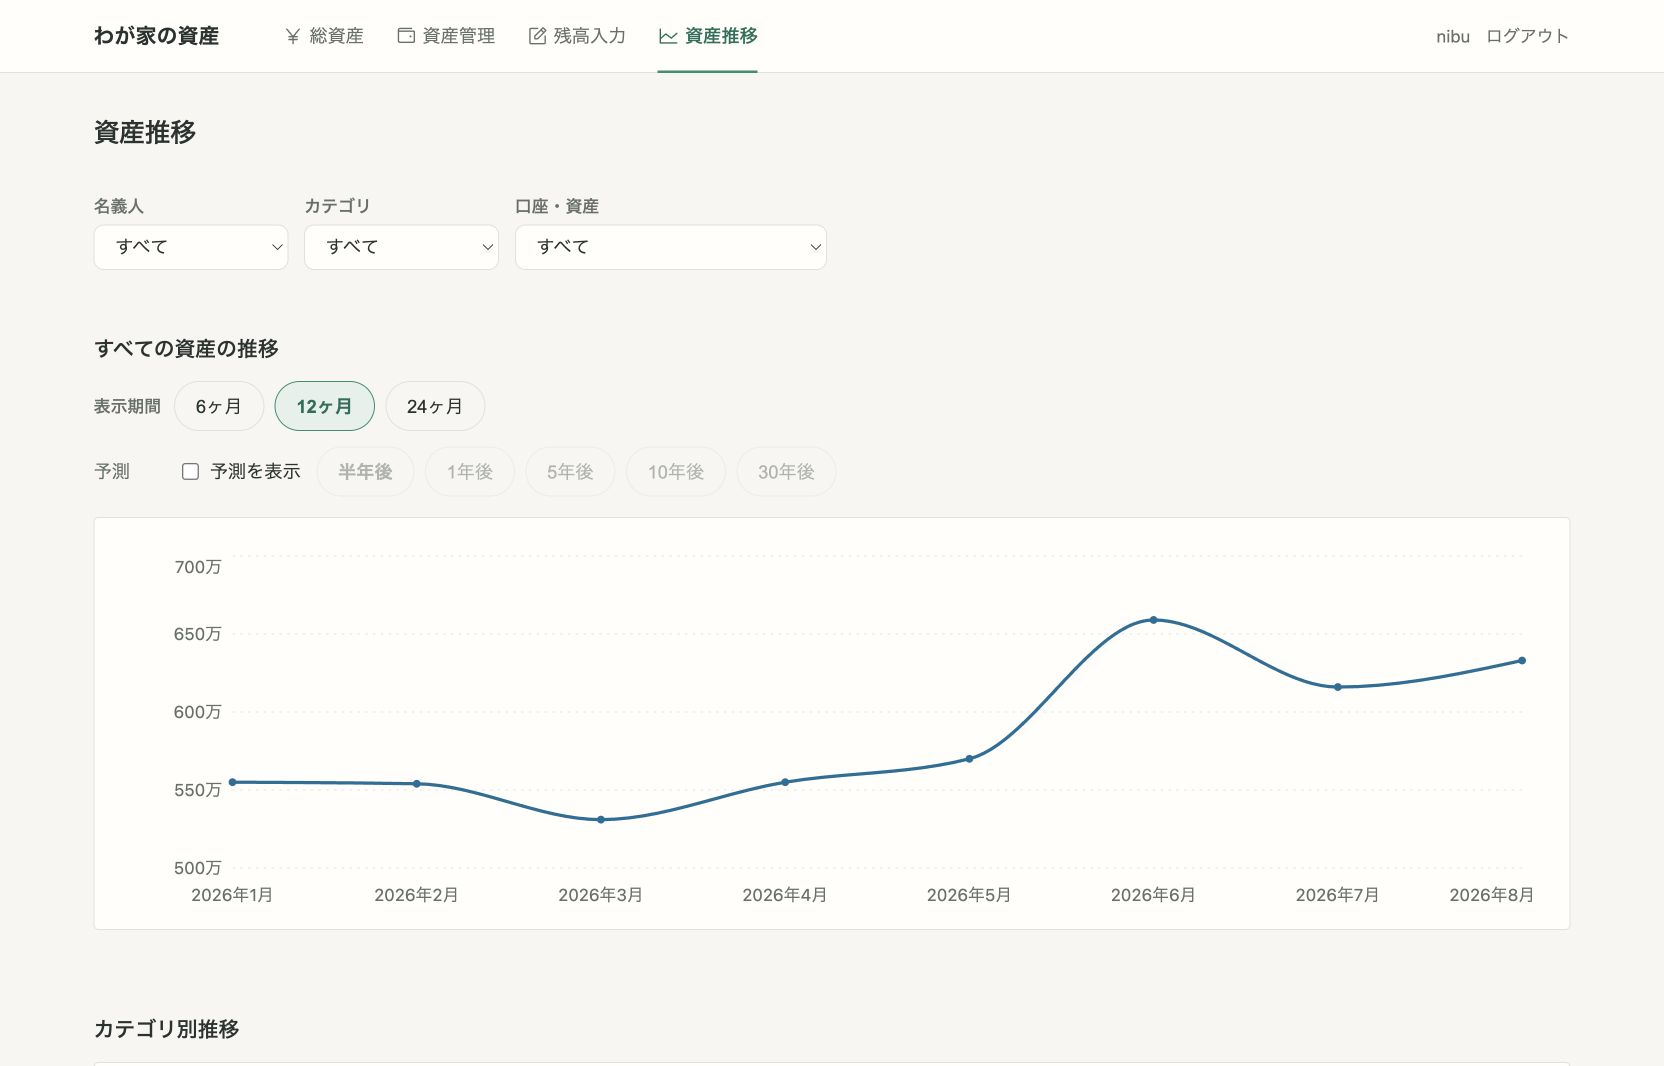The width and height of the screenshot is (1664, 1066).
Task: Click the 2026年6月 peak data point
Action: pyautogui.click(x=1154, y=620)
